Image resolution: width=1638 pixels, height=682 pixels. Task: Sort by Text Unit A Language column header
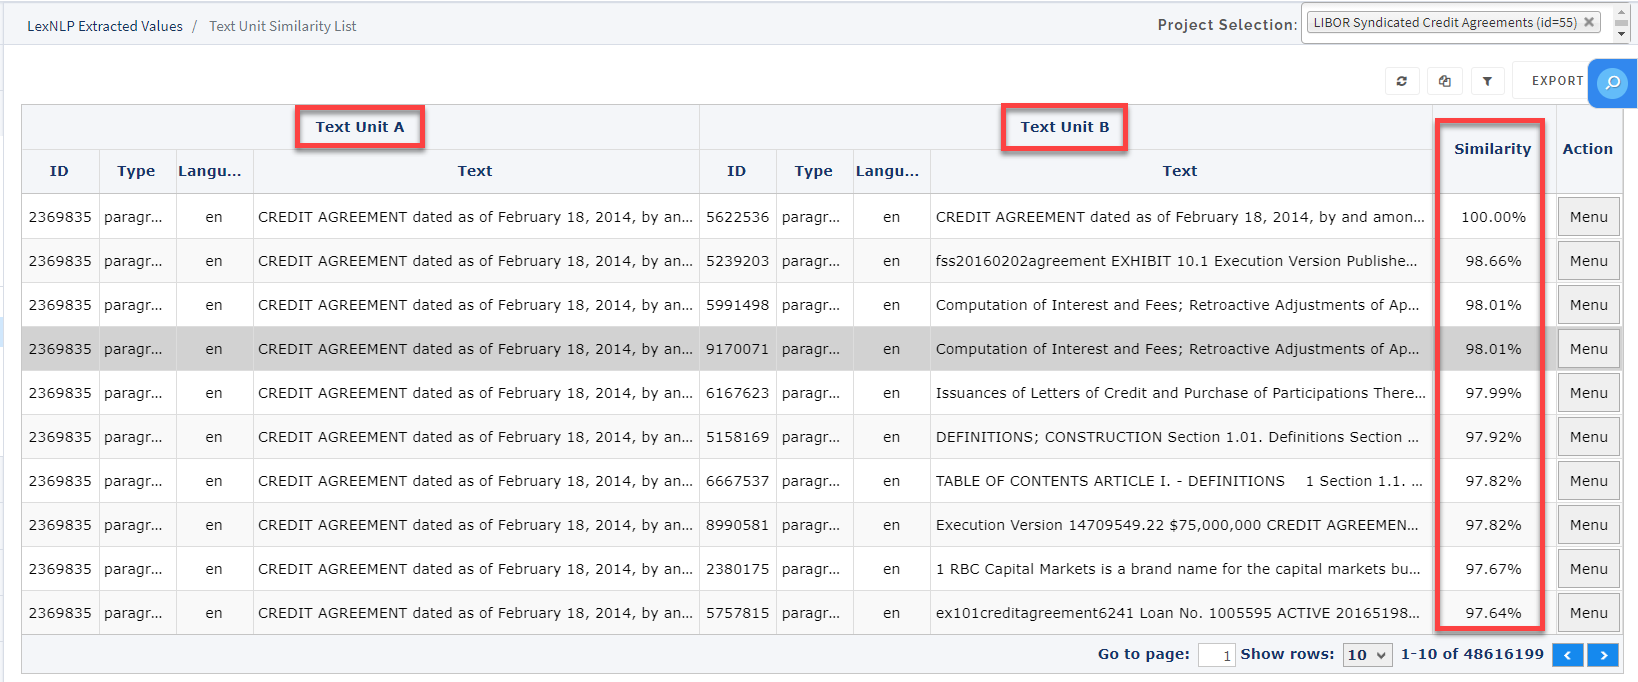pos(214,171)
